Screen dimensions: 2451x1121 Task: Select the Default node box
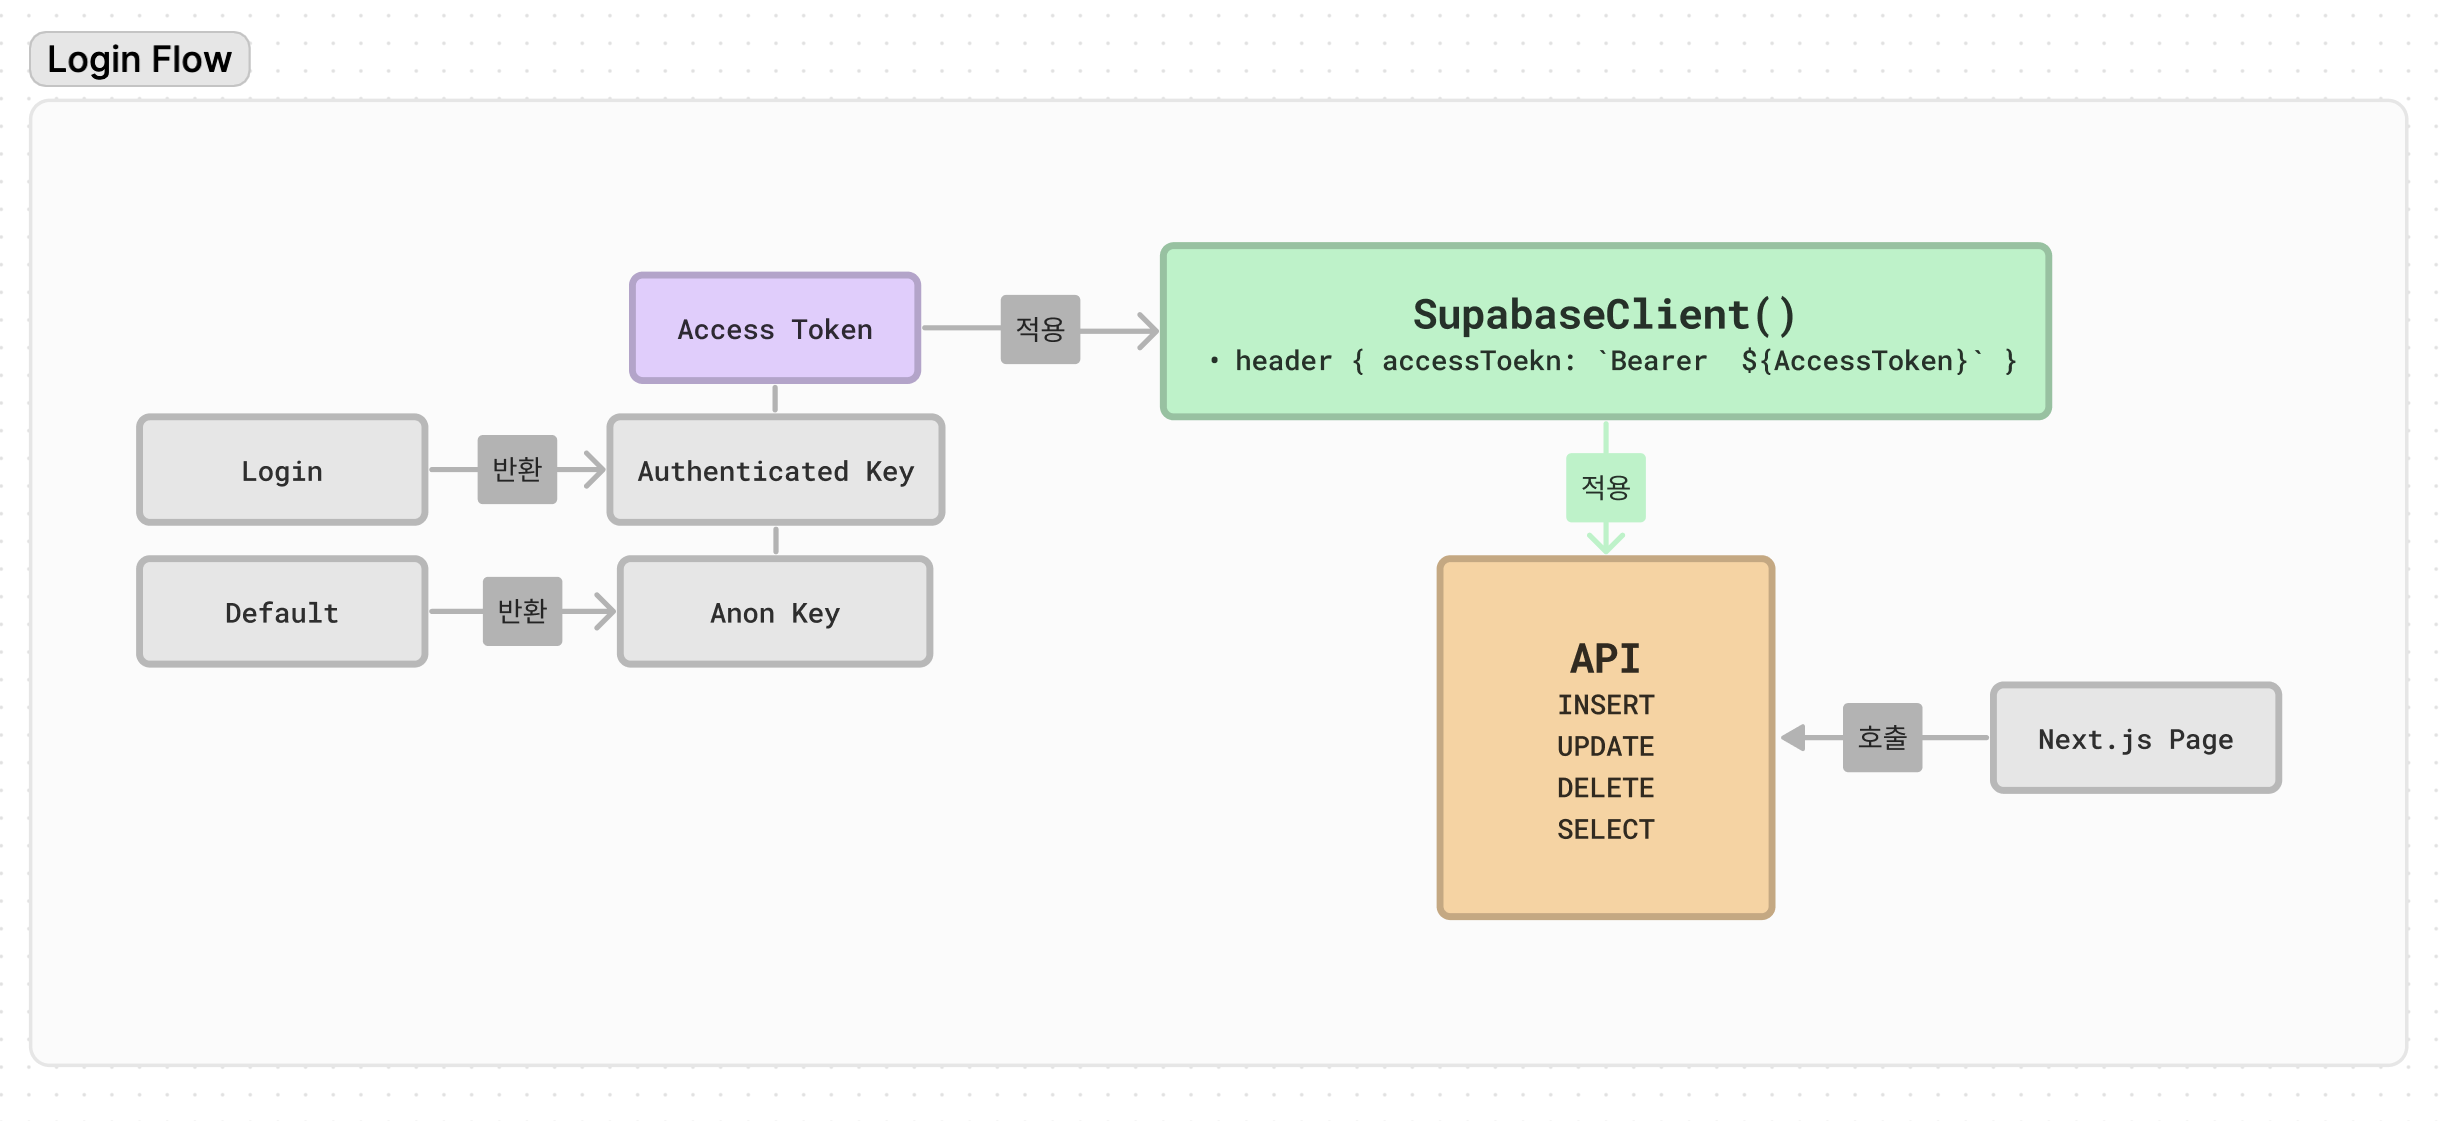pos(282,613)
